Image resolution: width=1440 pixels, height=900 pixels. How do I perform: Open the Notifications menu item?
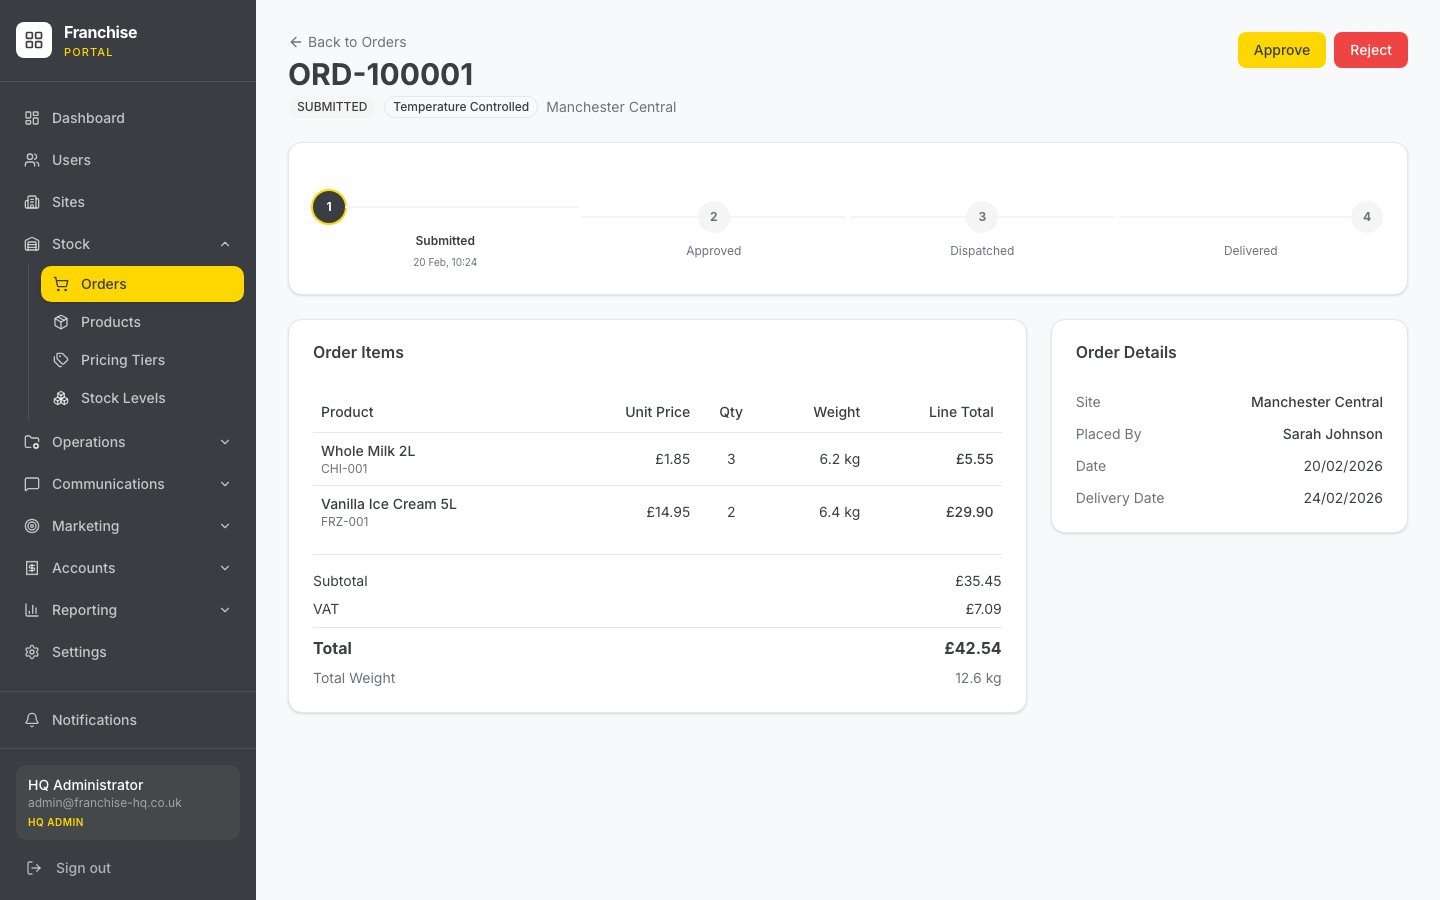tap(128, 720)
